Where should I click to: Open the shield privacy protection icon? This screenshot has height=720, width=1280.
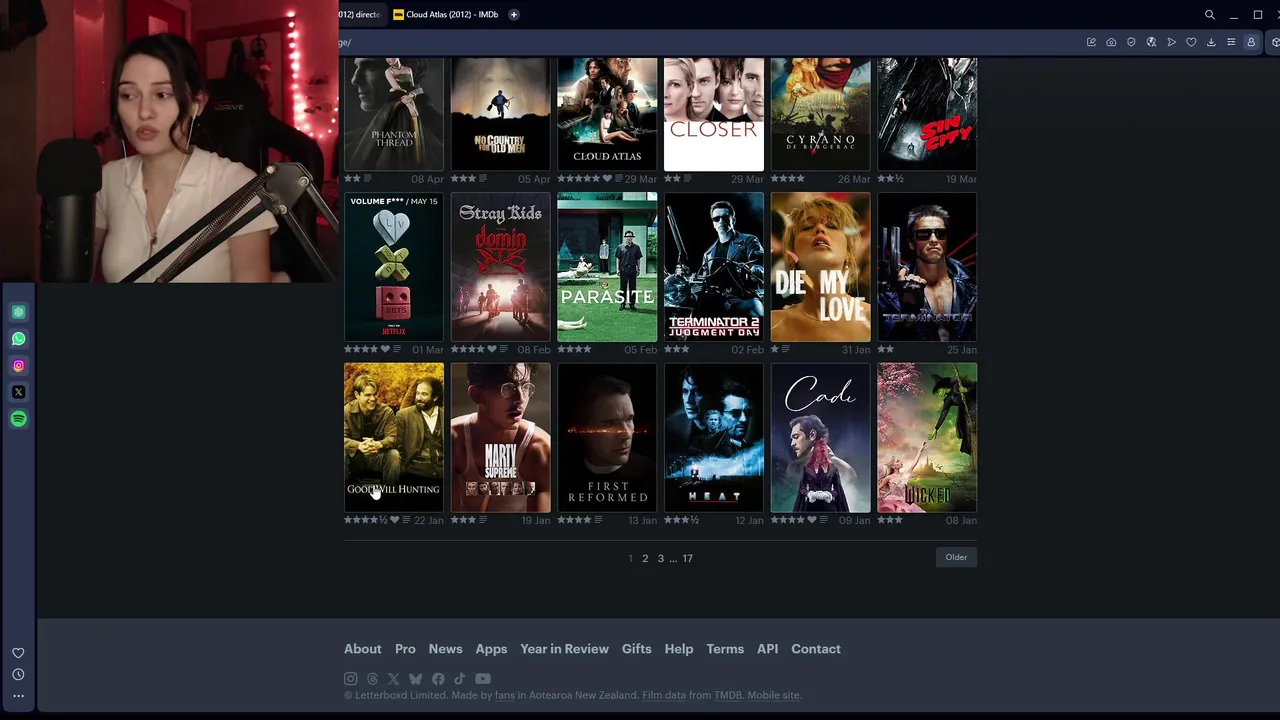tap(1131, 42)
